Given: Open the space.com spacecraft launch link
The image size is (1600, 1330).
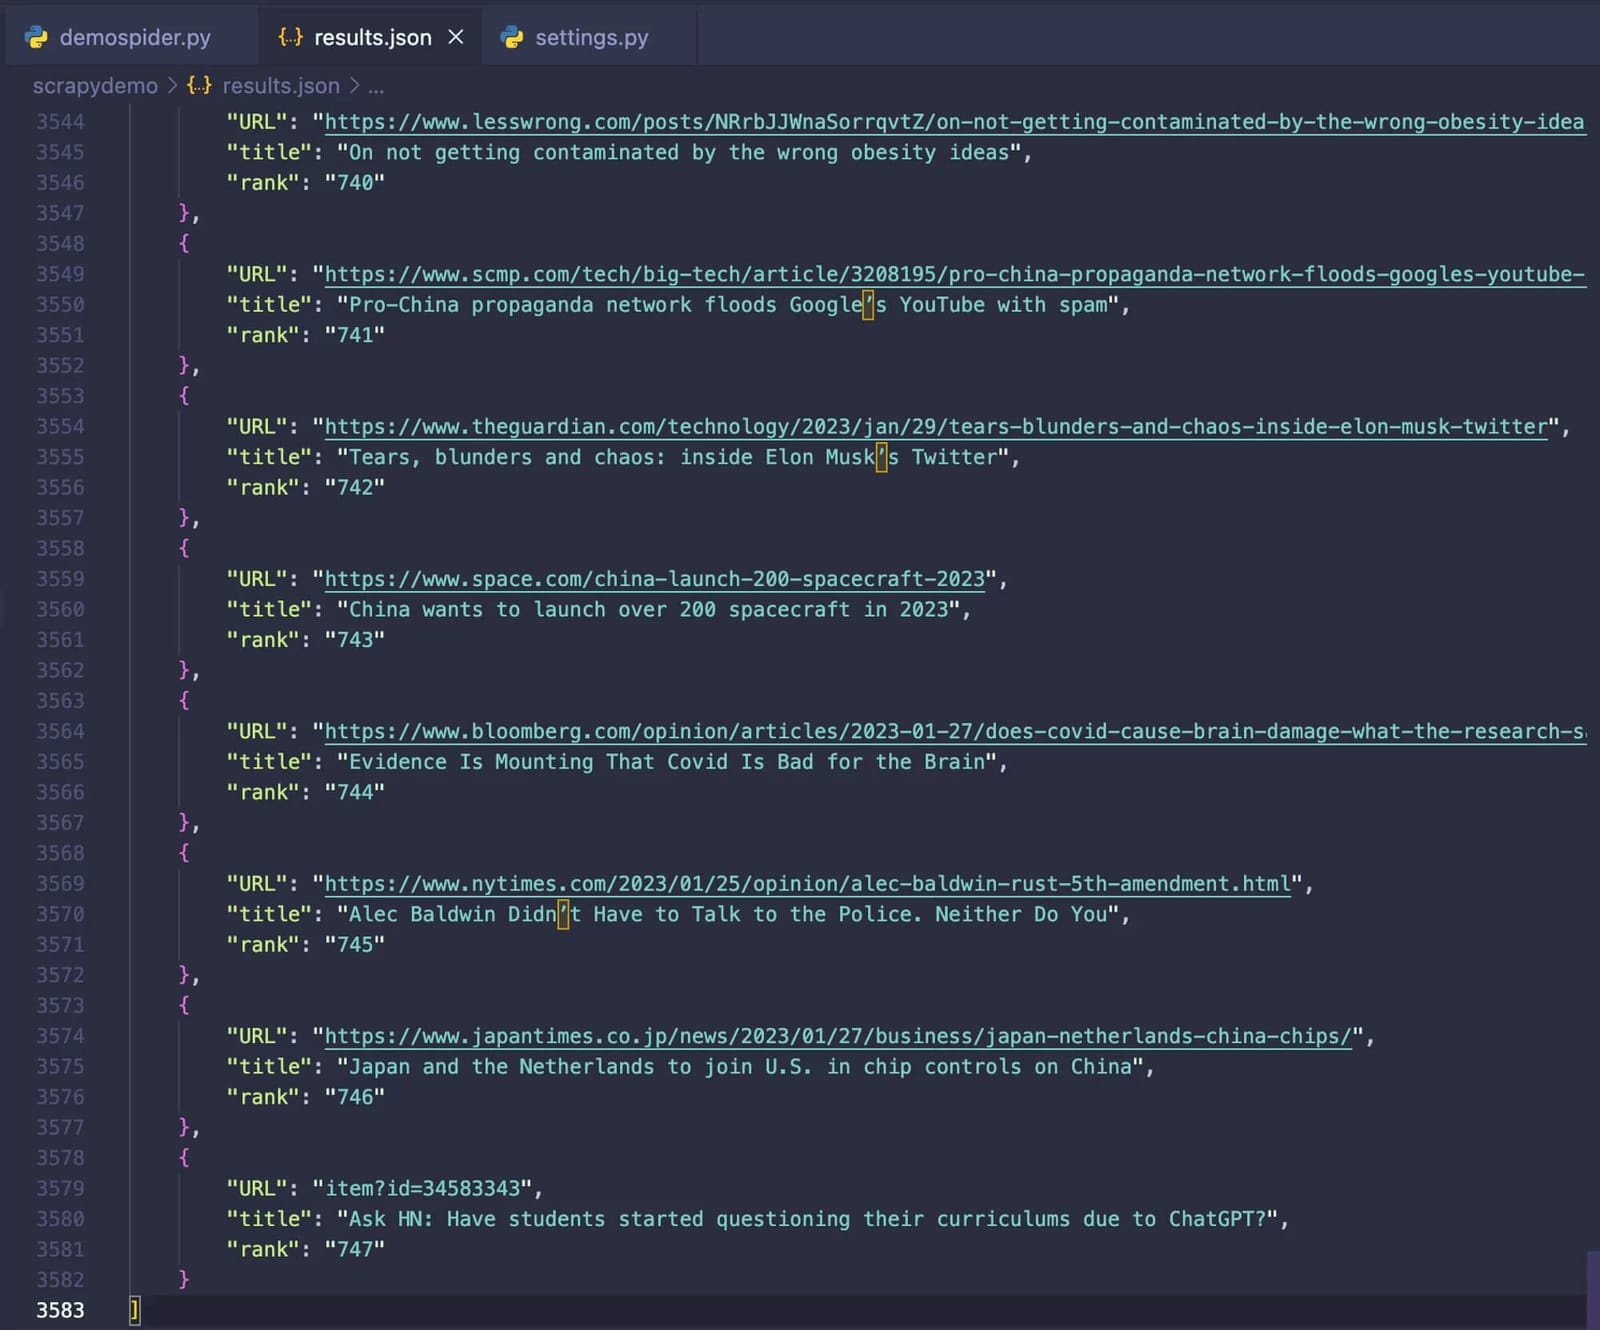Looking at the screenshot, I should 653,578.
